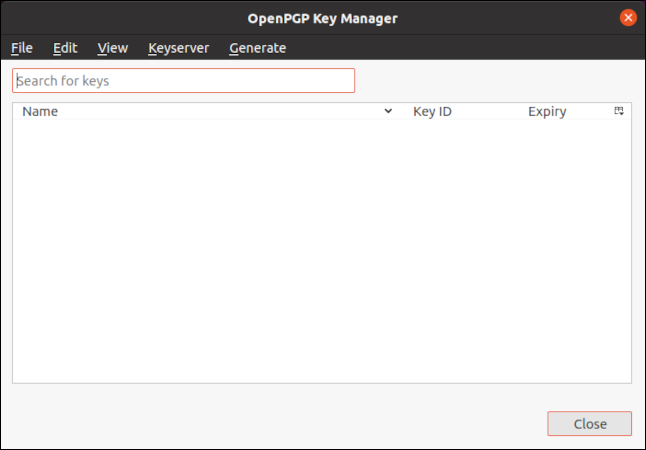Click the divider between Name and Key ID headers
The width and height of the screenshot is (646, 450).
(x=403, y=112)
